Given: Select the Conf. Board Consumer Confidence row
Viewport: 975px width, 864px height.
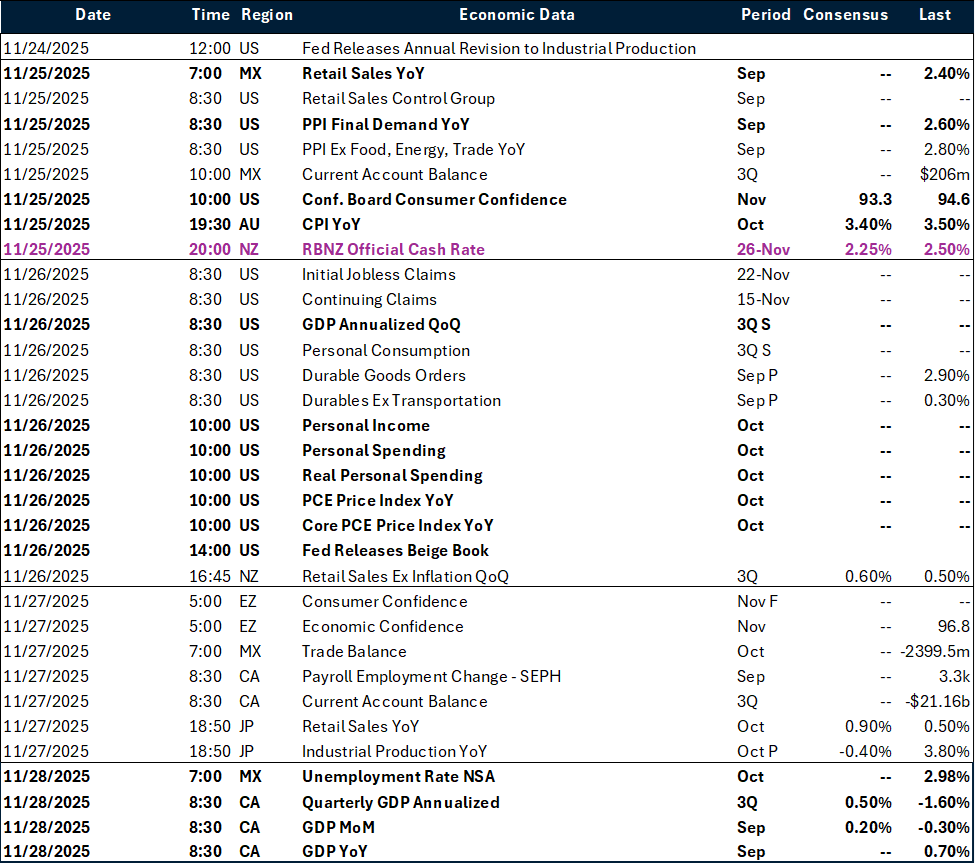Looking at the screenshot, I should (x=434, y=199).
